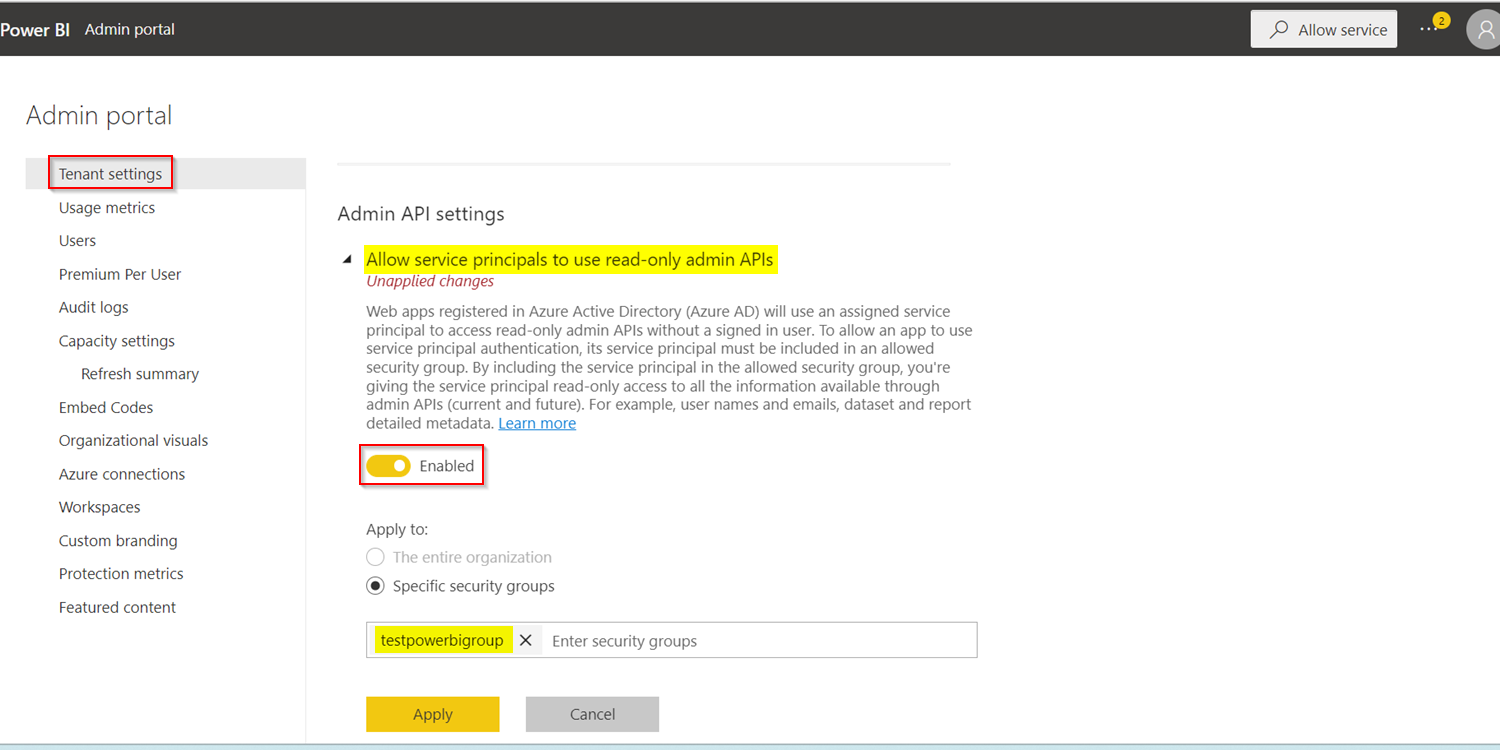Click the Cancel button
Image resolution: width=1500 pixels, height=750 pixels.
[592, 714]
